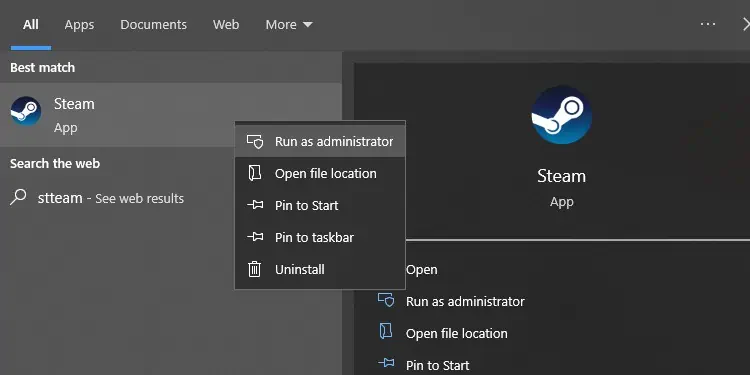Select Uninstall in context menu
The width and height of the screenshot is (750, 375).
tap(320, 269)
